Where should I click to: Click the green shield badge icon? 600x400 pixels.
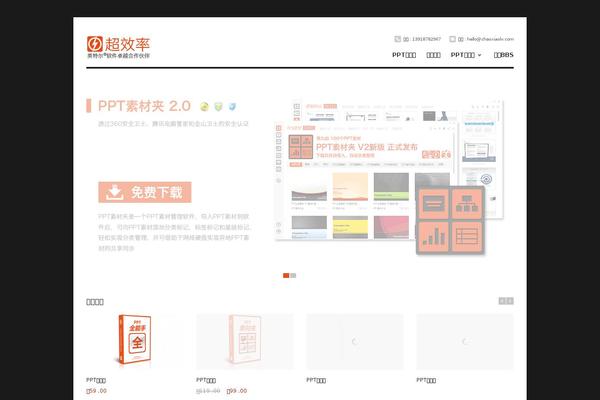tap(218, 106)
